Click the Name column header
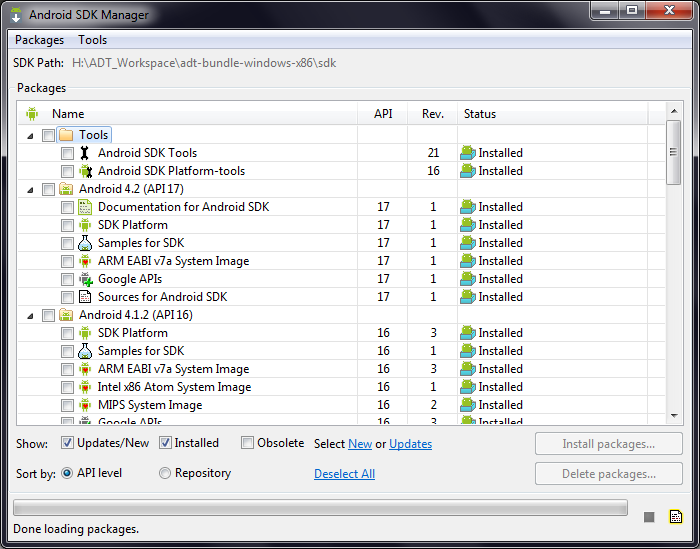This screenshot has width=700, height=549. [x=188, y=114]
